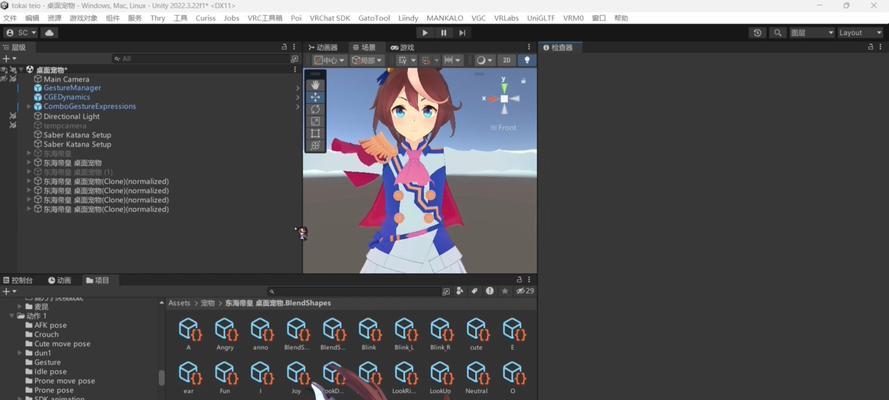Click the green Y axis gizmo cone

tap(504, 87)
